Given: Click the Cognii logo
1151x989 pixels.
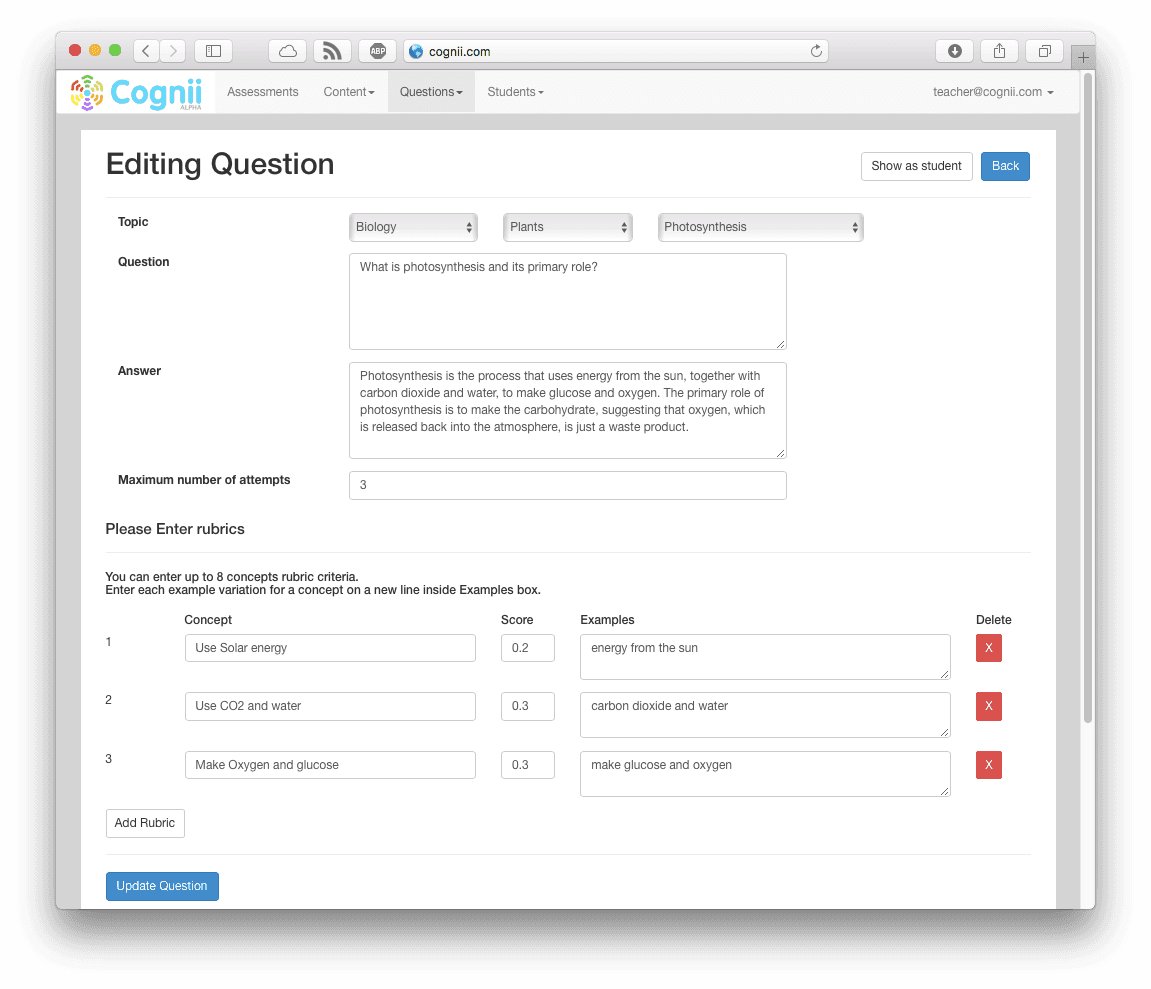Looking at the screenshot, I should pos(136,93).
